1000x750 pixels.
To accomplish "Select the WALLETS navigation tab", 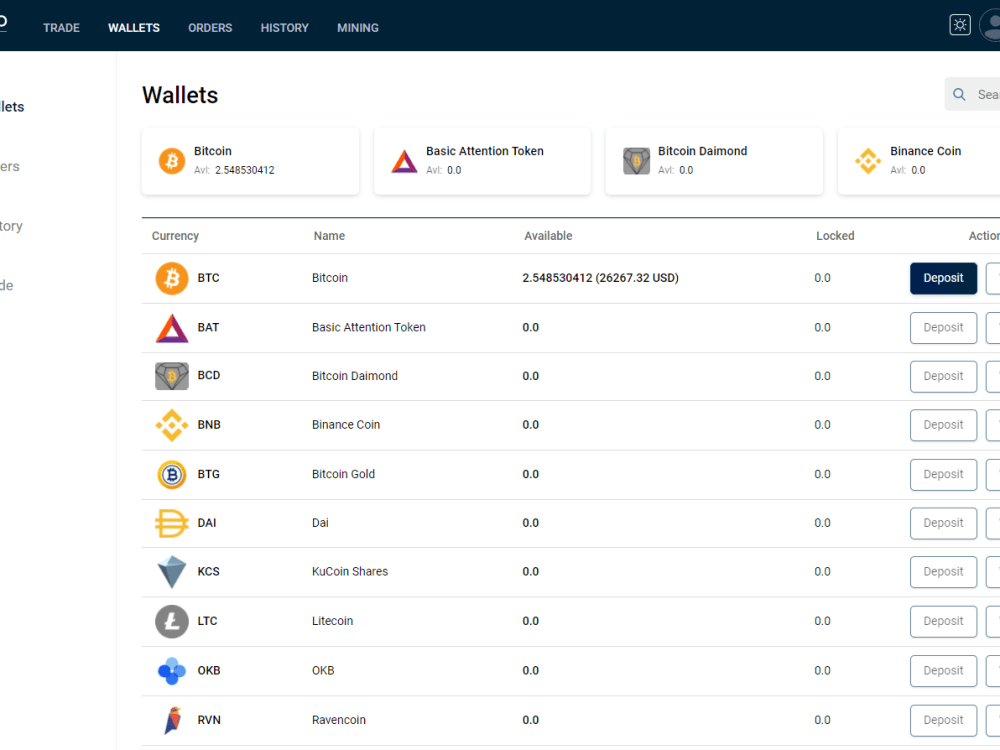I will coord(134,28).
